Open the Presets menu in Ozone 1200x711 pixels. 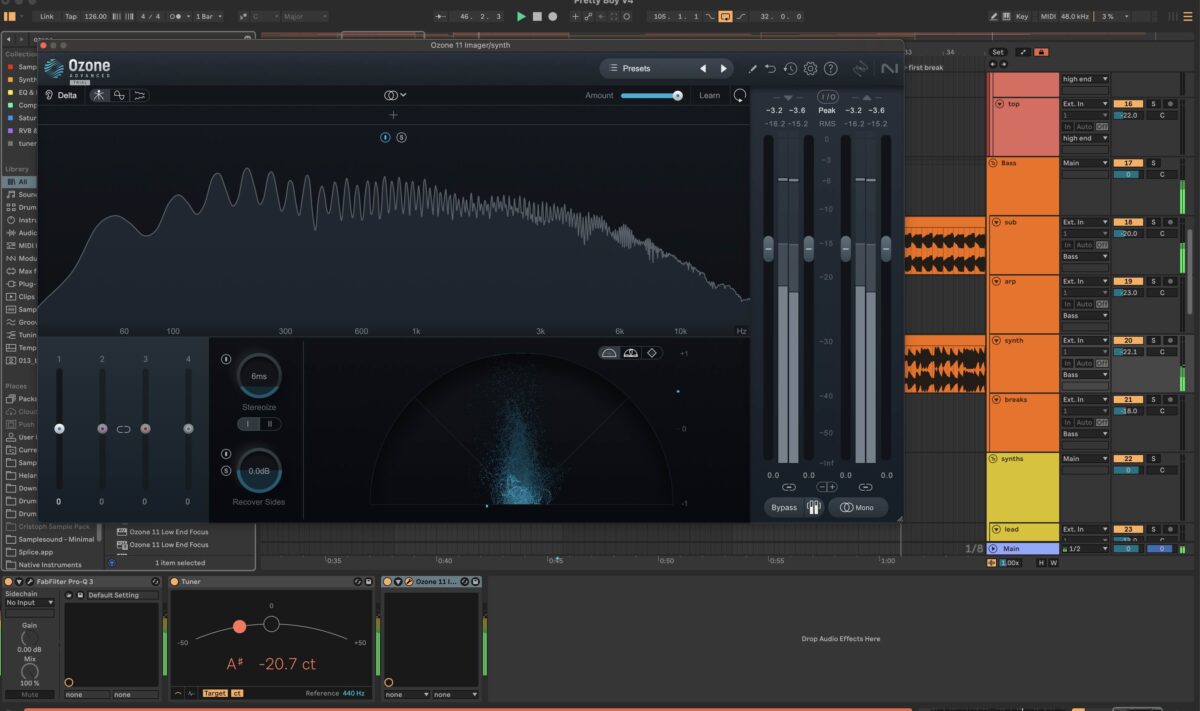click(636, 68)
